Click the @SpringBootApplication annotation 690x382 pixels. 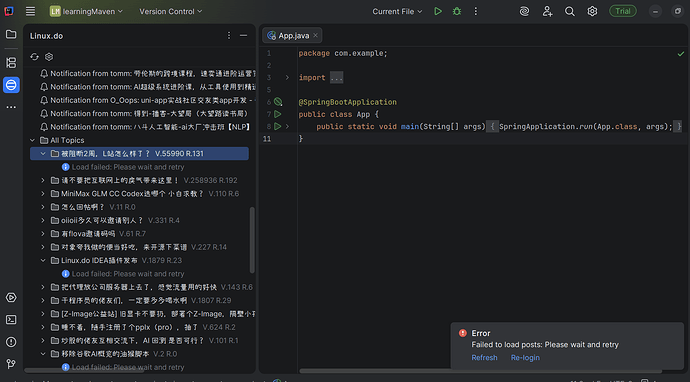348,102
